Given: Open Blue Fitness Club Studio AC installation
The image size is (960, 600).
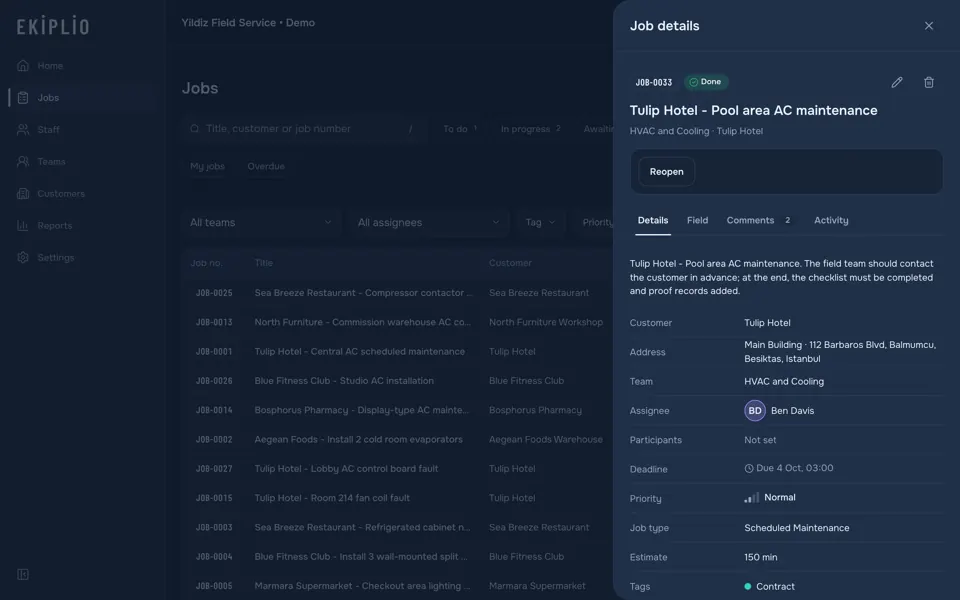Looking at the screenshot, I should [398, 381].
